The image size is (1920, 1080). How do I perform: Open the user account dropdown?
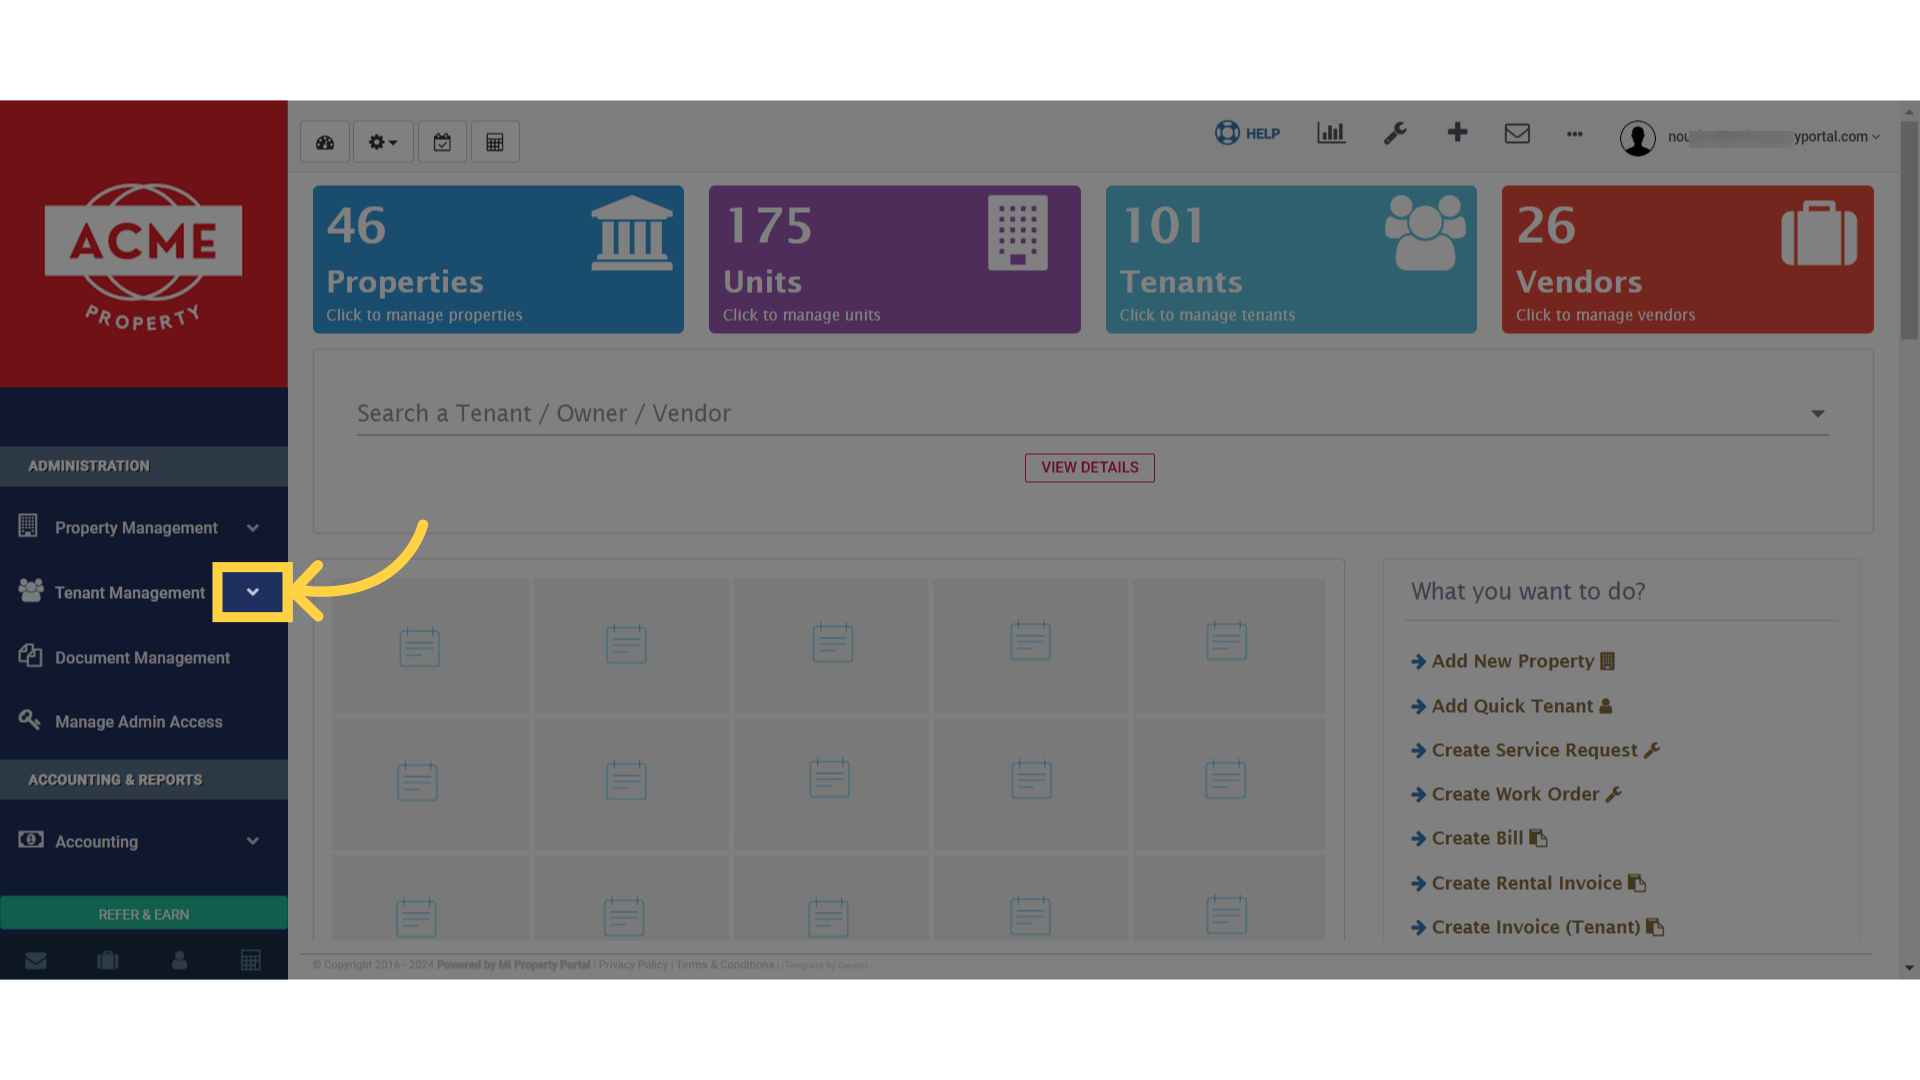(1750, 137)
